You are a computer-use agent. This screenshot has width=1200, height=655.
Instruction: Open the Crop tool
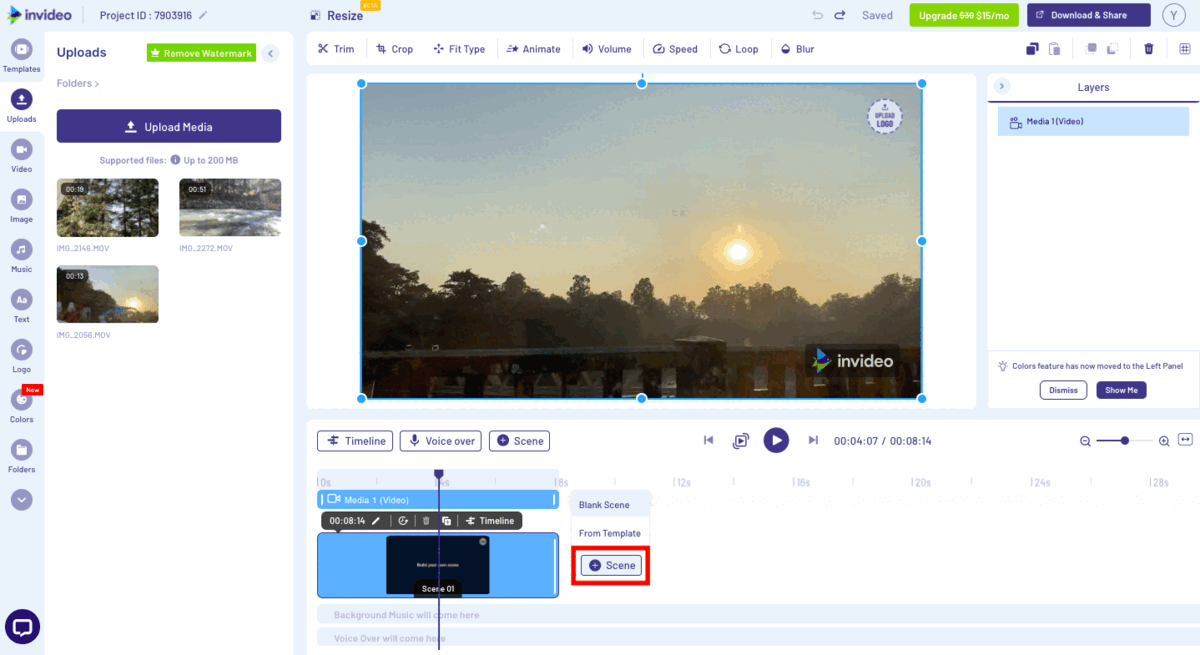pyautogui.click(x=394, y=48)
